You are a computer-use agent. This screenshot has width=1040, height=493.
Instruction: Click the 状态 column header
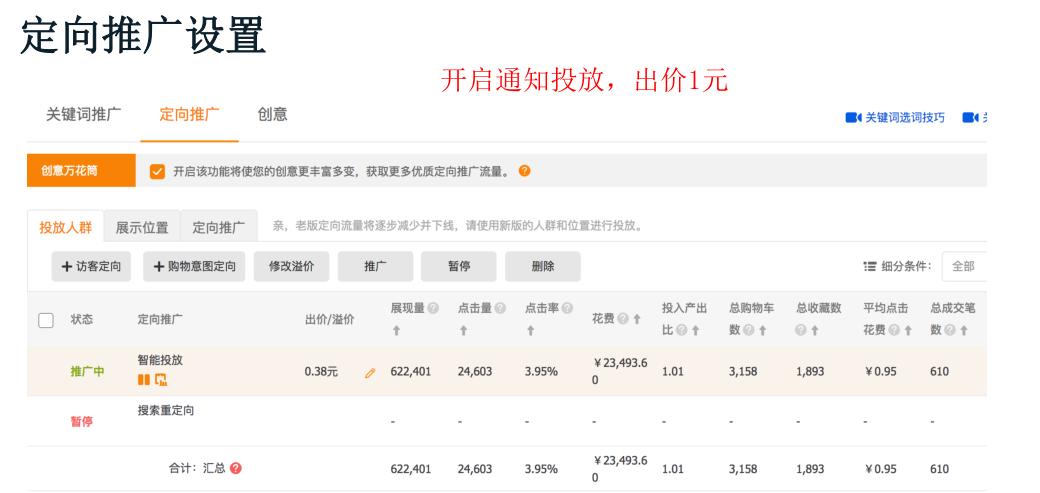tap(82, 319)
